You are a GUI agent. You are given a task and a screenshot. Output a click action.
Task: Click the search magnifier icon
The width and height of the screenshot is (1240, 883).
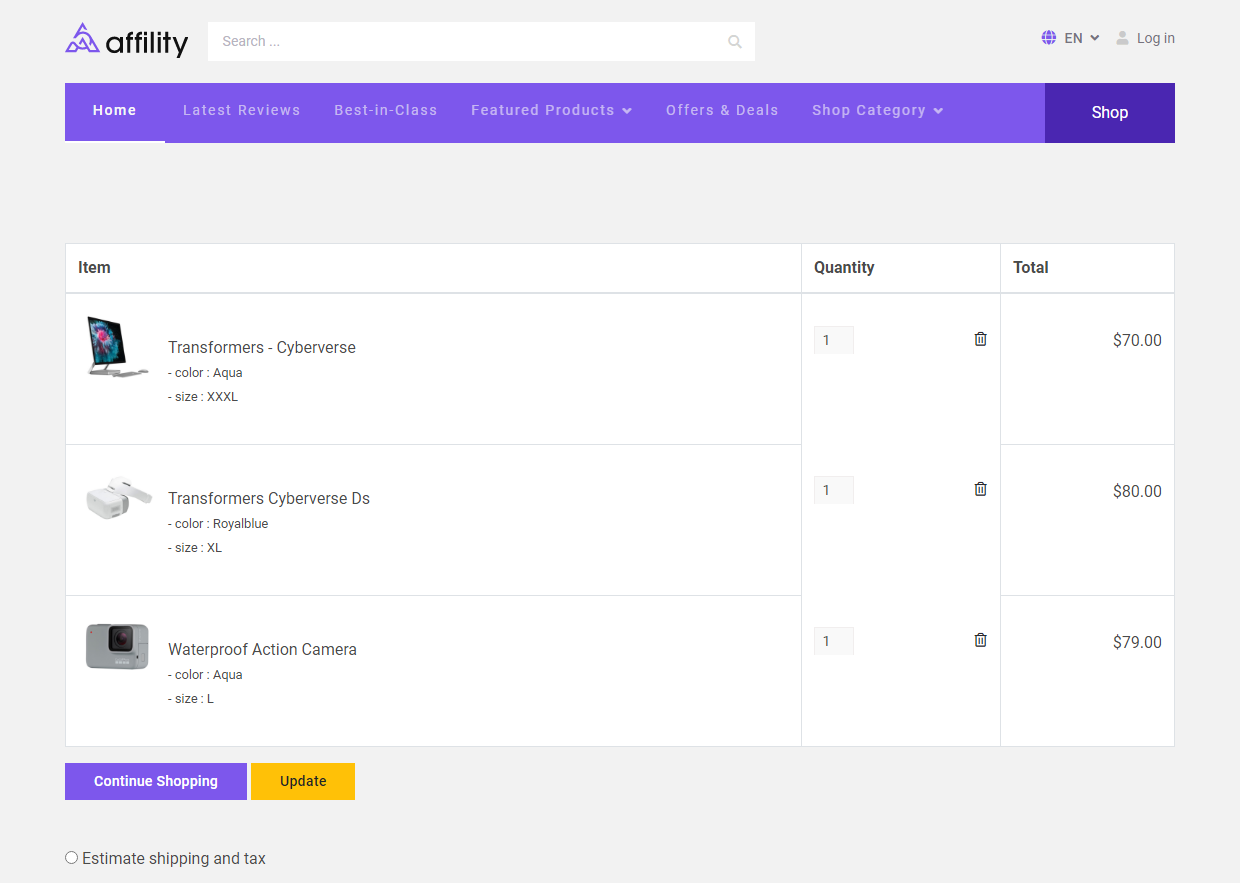[x=735, y=42]
